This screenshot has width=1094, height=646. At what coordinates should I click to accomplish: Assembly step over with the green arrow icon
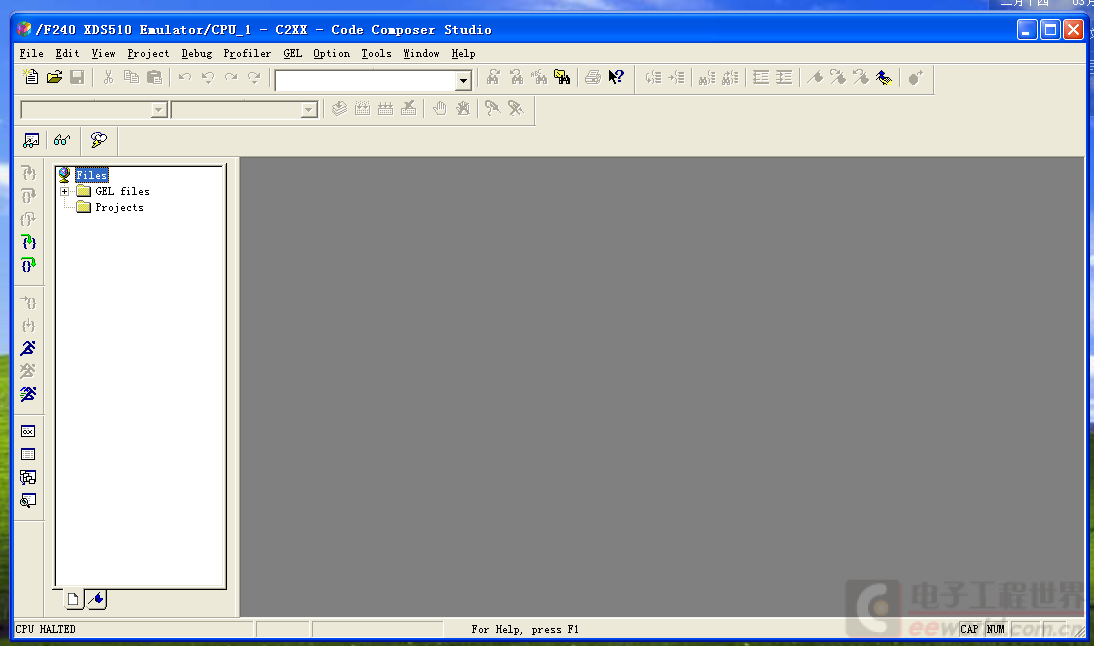(29, 265)
